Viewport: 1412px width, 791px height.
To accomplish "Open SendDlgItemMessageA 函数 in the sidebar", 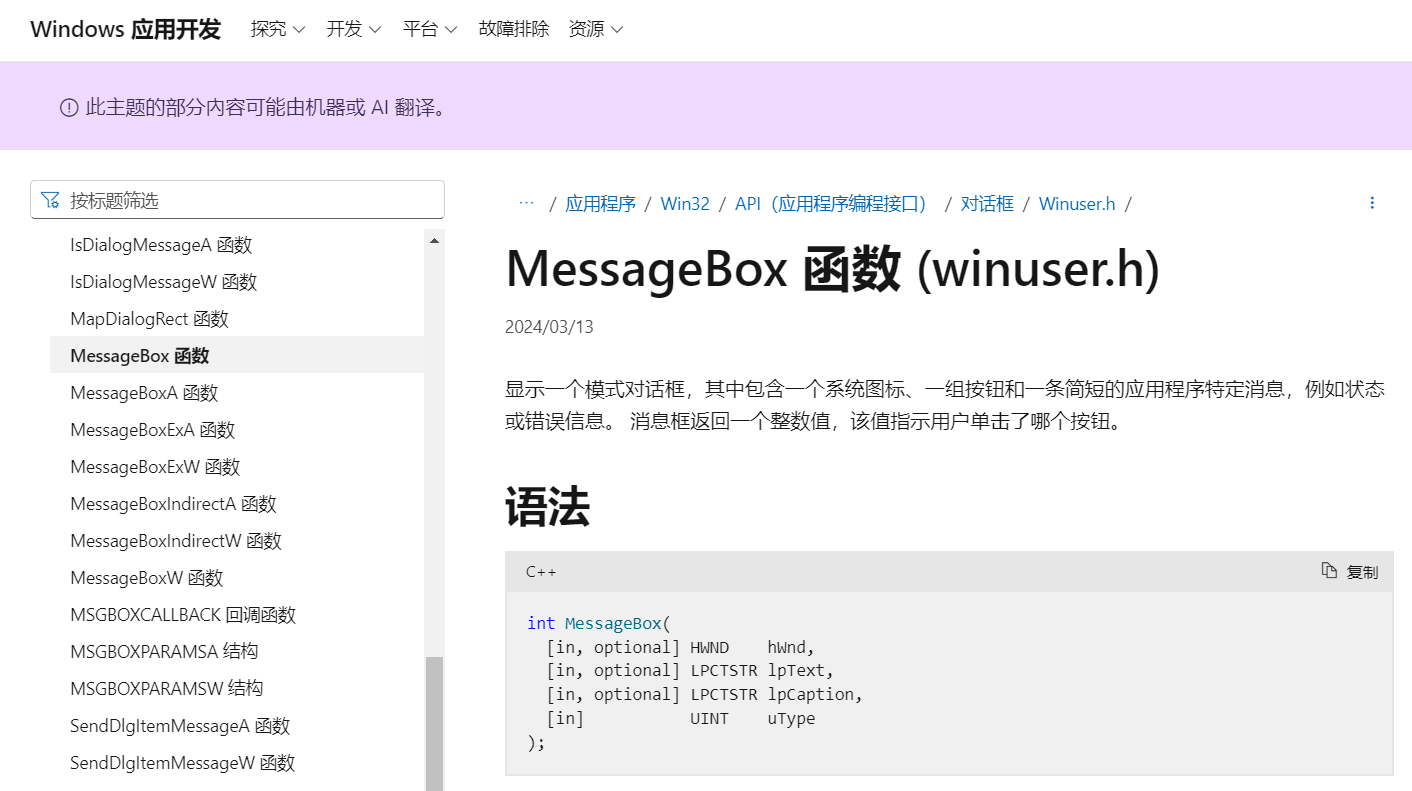I will click(180, 726).
